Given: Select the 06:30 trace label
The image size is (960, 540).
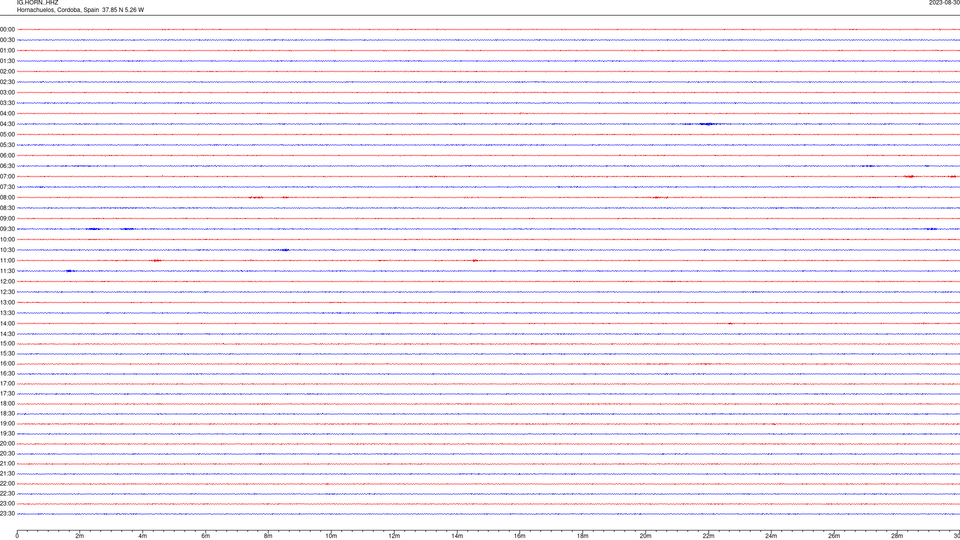Looking at the screenshot, I should [x=7, y=166].
